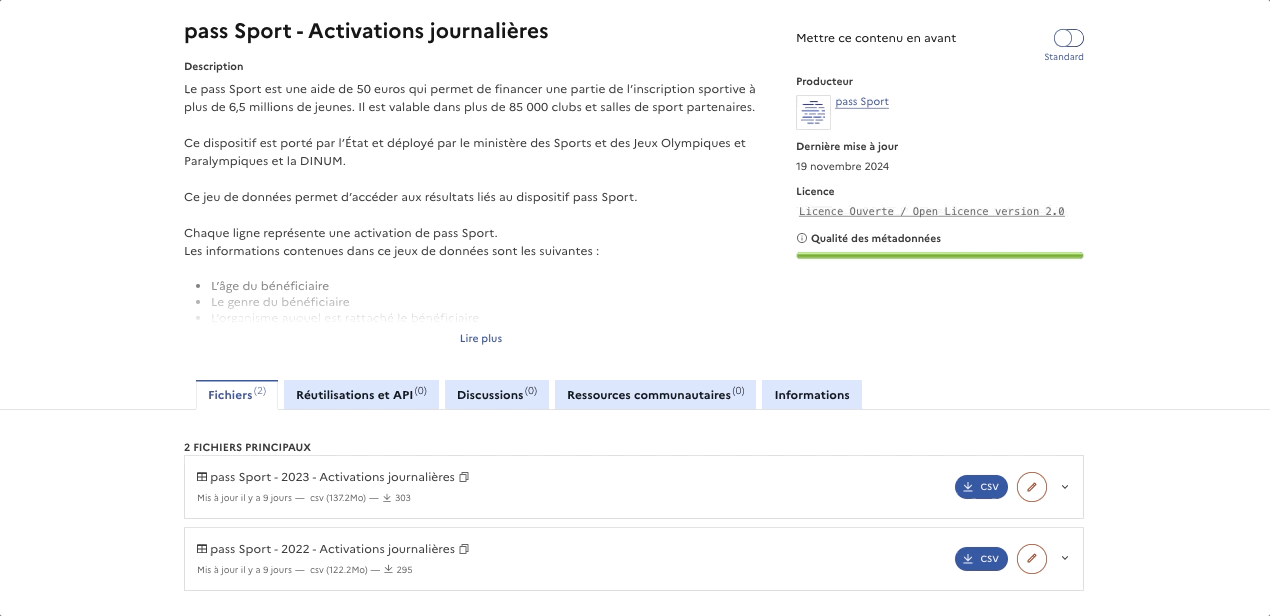Click the '2 FICHIERS PRINCIPAUX' heading

(247, 447)
